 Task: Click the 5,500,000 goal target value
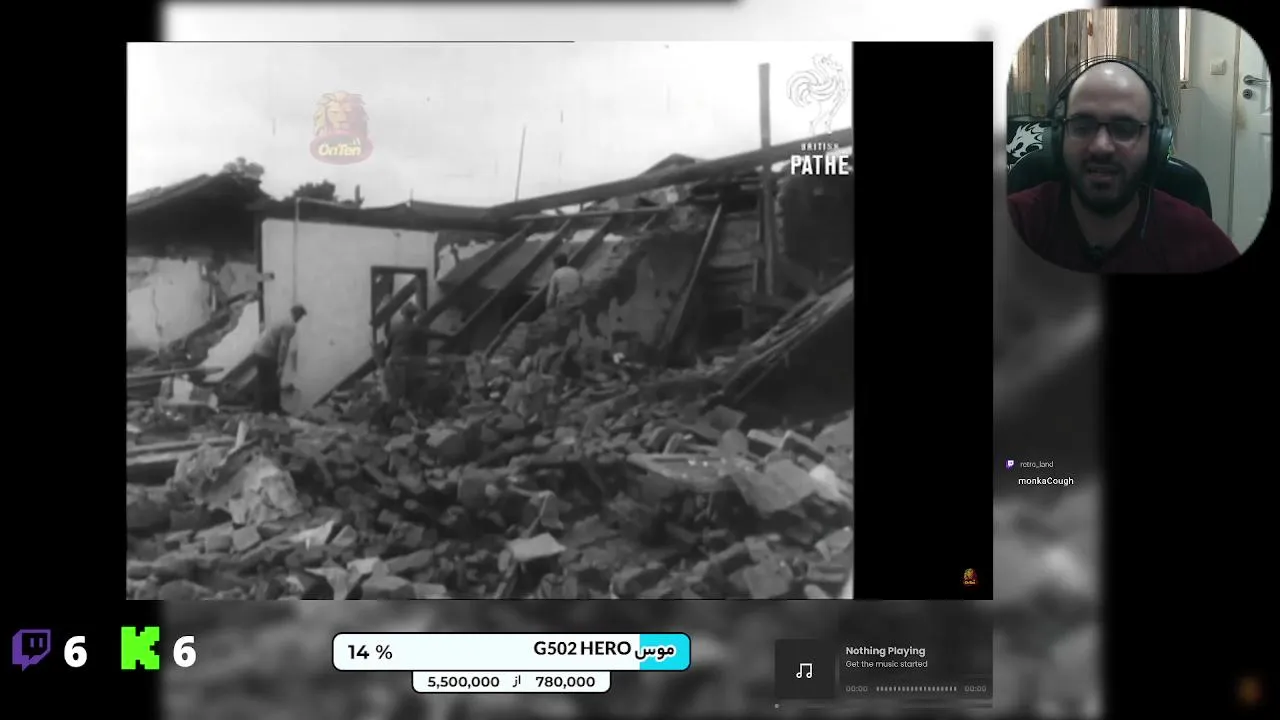point(463,682)
